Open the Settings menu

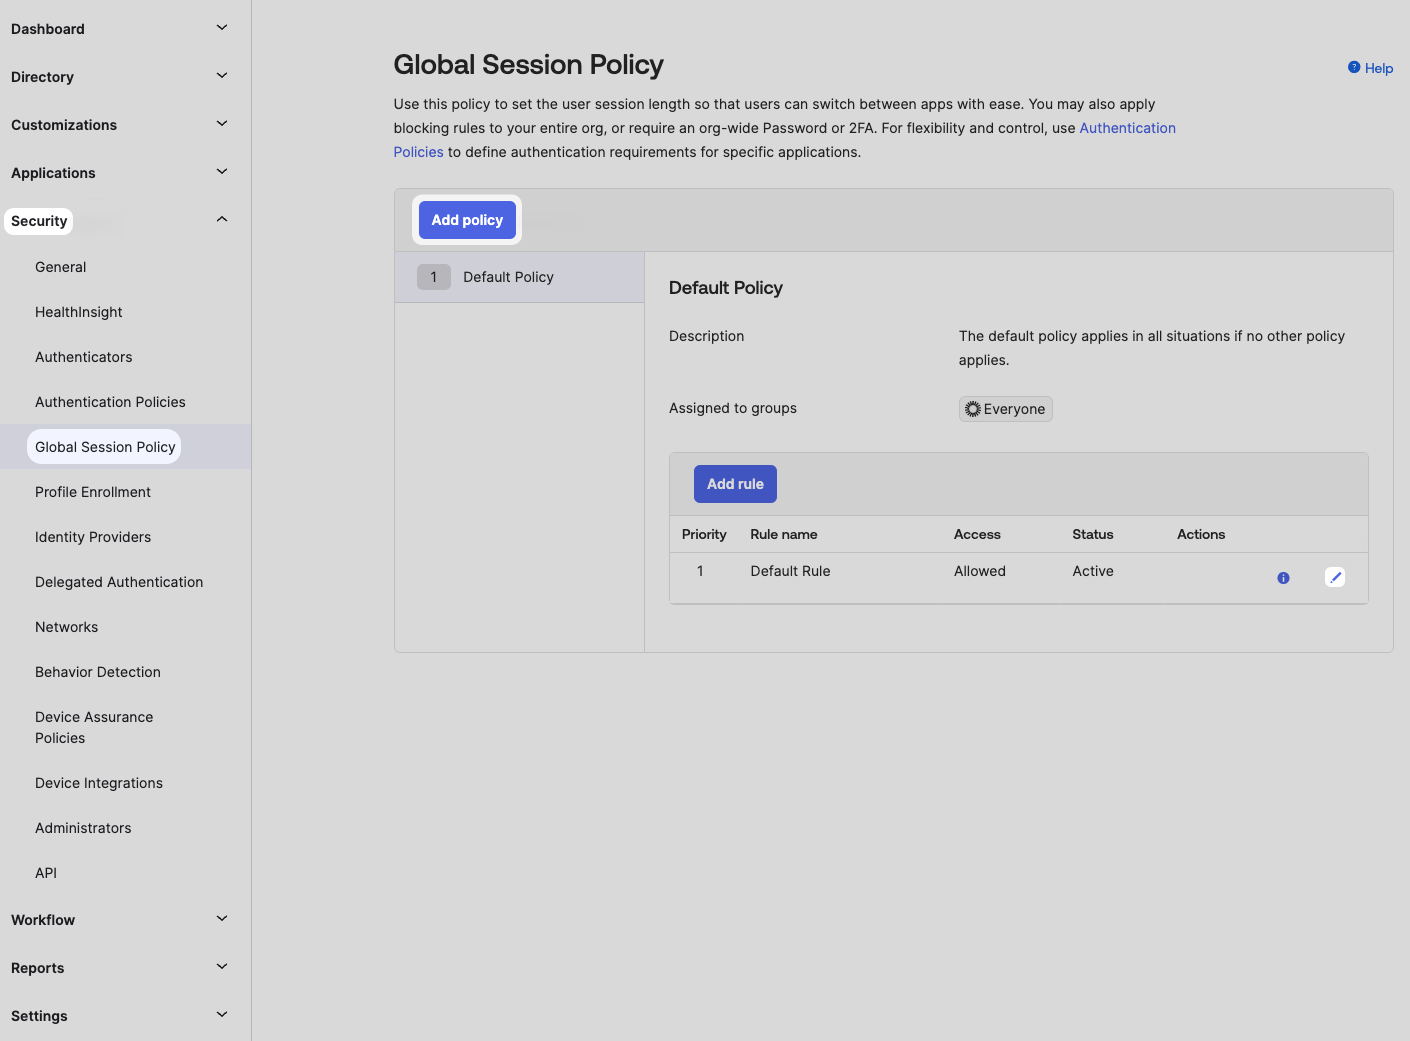click(39, 1016)
